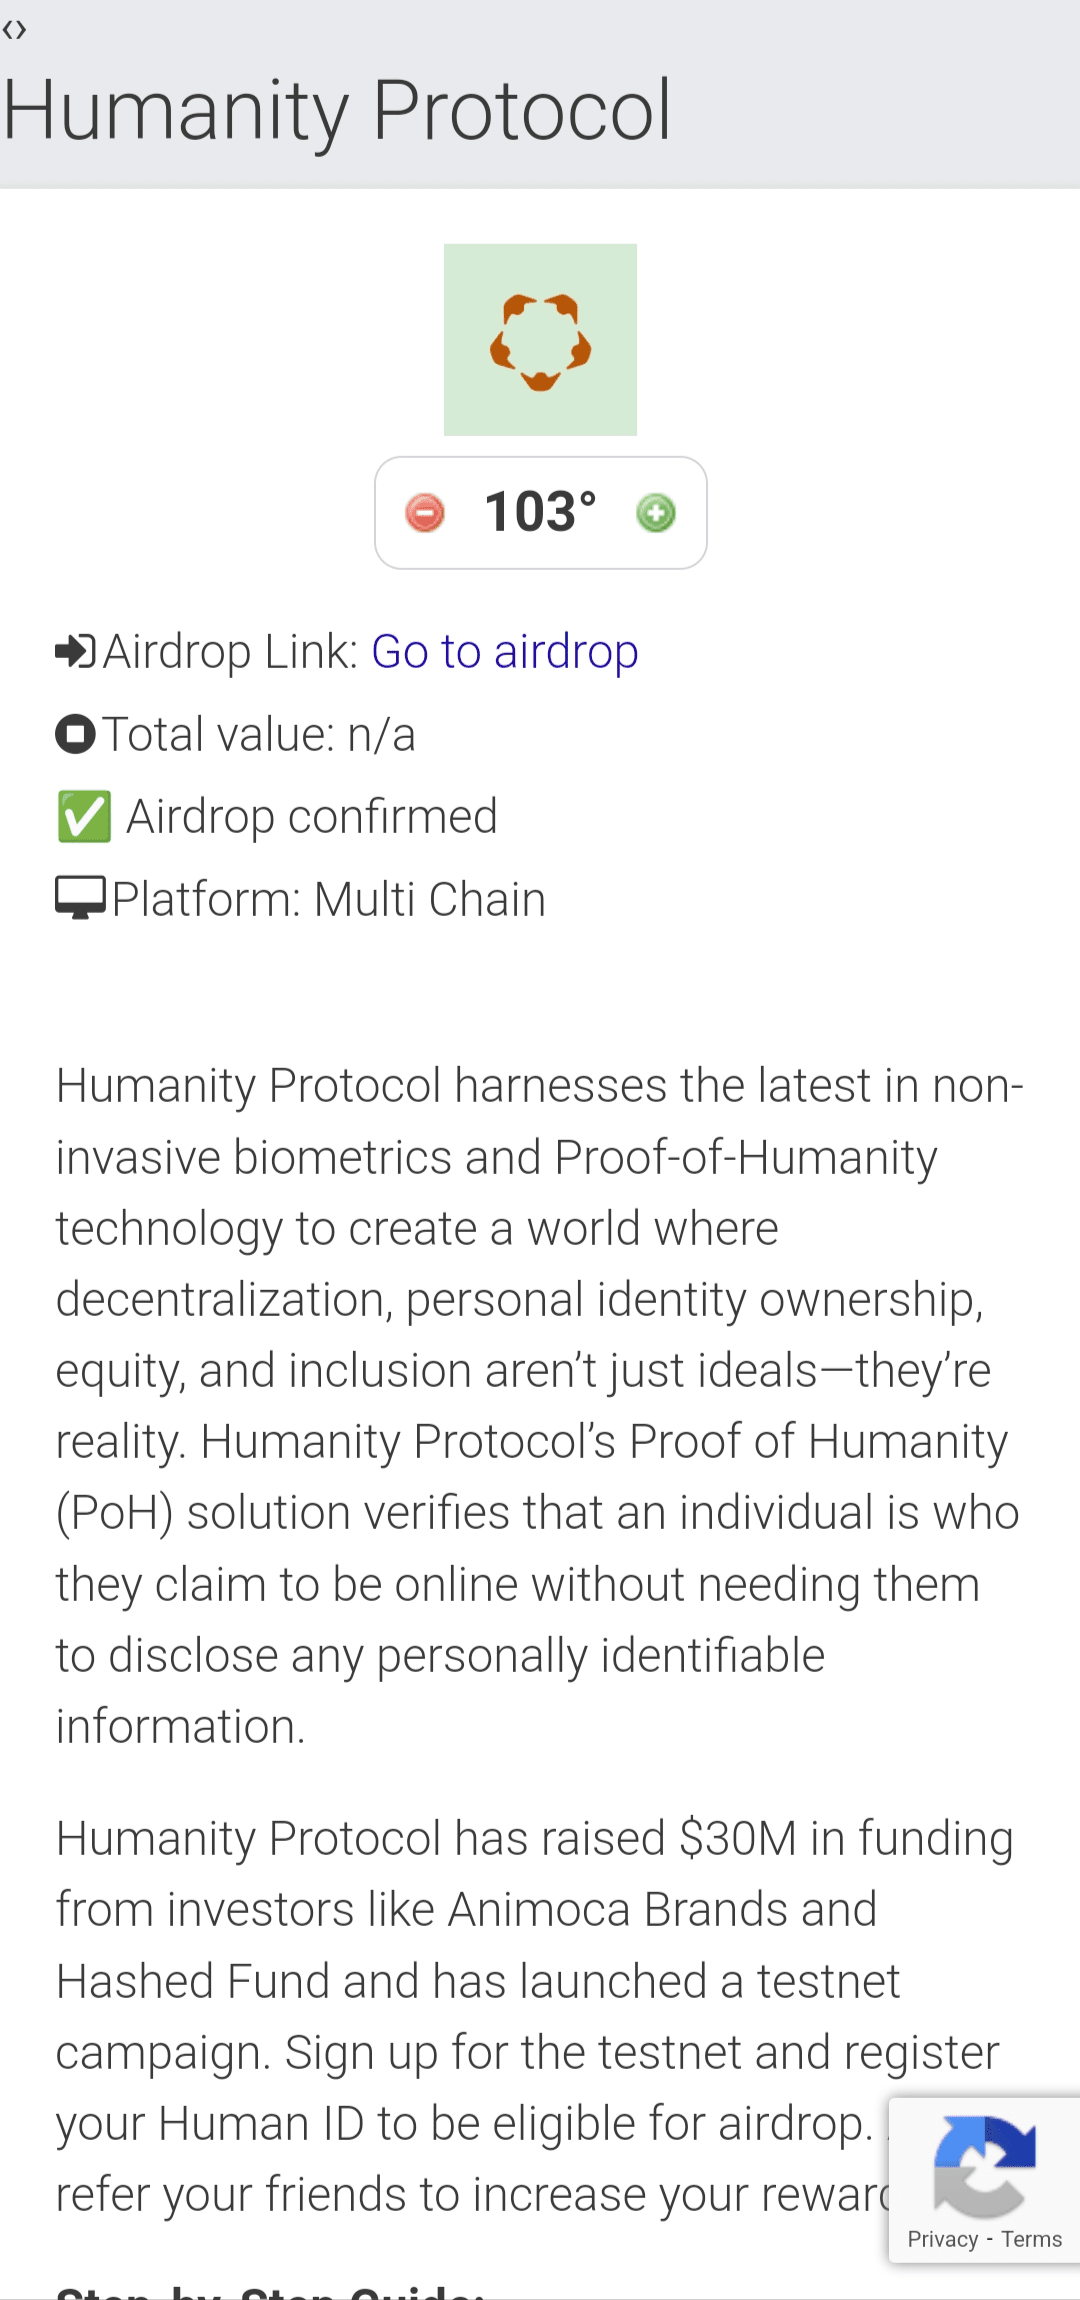The image size is (1080, 2300).
Task: Click the code brackets icon at top left
Action: [x=14, y=30]
